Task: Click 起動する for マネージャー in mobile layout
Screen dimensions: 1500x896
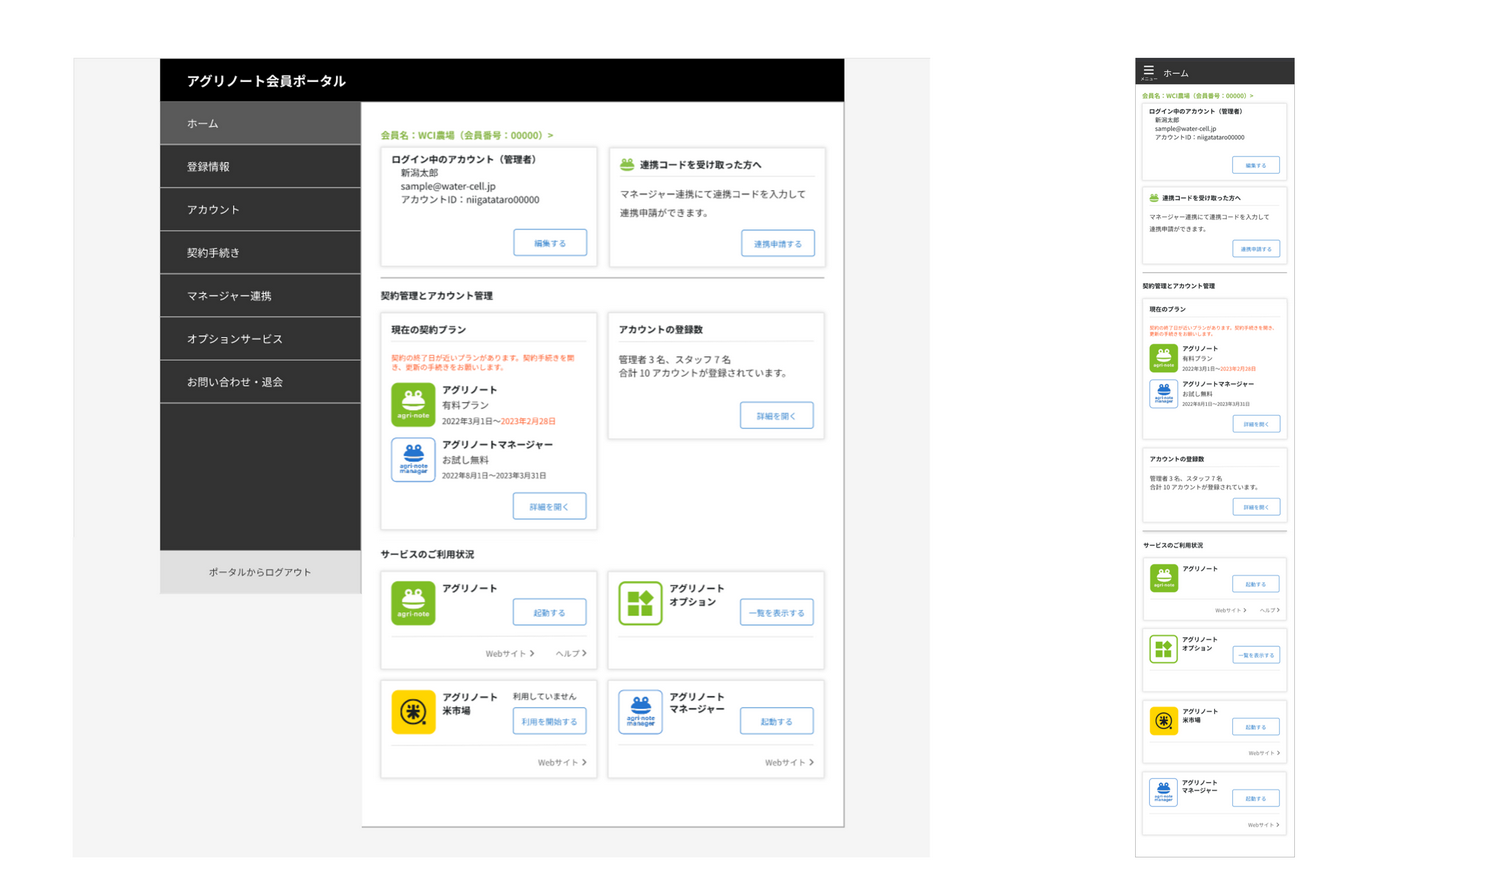Action: 1256,798
